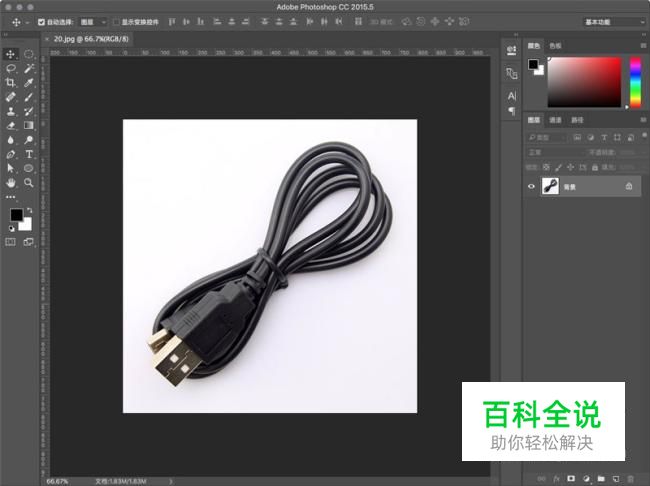
Task: Toggle Quick Mask mode in toolbox
Action: tap(10, 242)
